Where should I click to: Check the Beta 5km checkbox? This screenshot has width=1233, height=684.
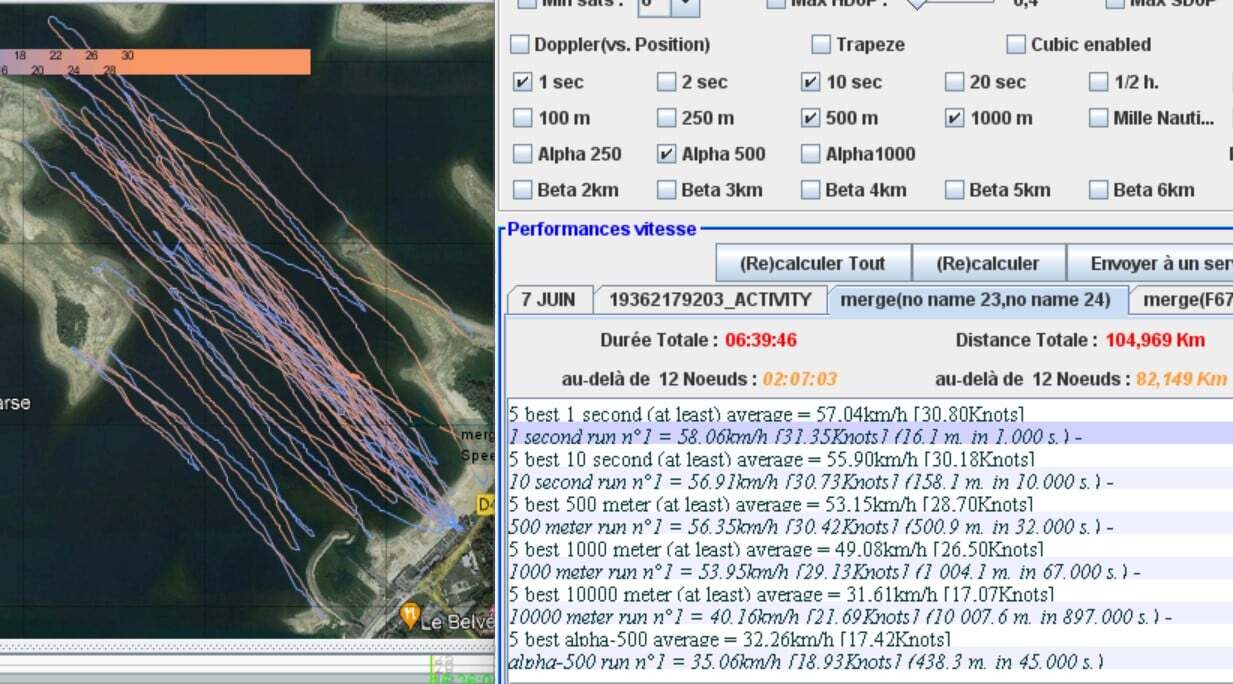click(954, 190)
